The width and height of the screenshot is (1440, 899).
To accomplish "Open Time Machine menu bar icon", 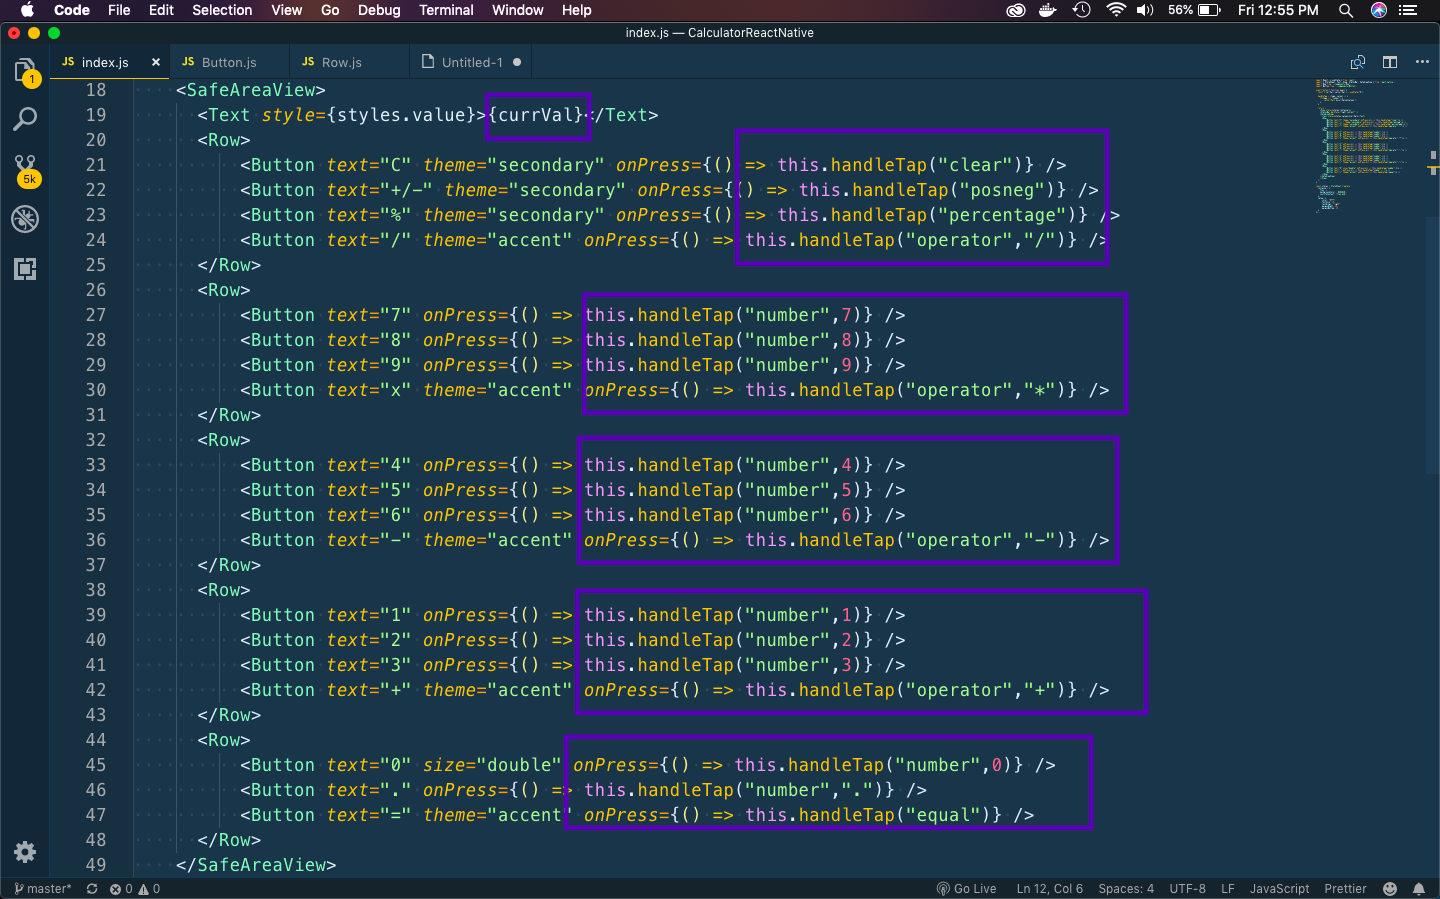I will tap(1081, 10).
